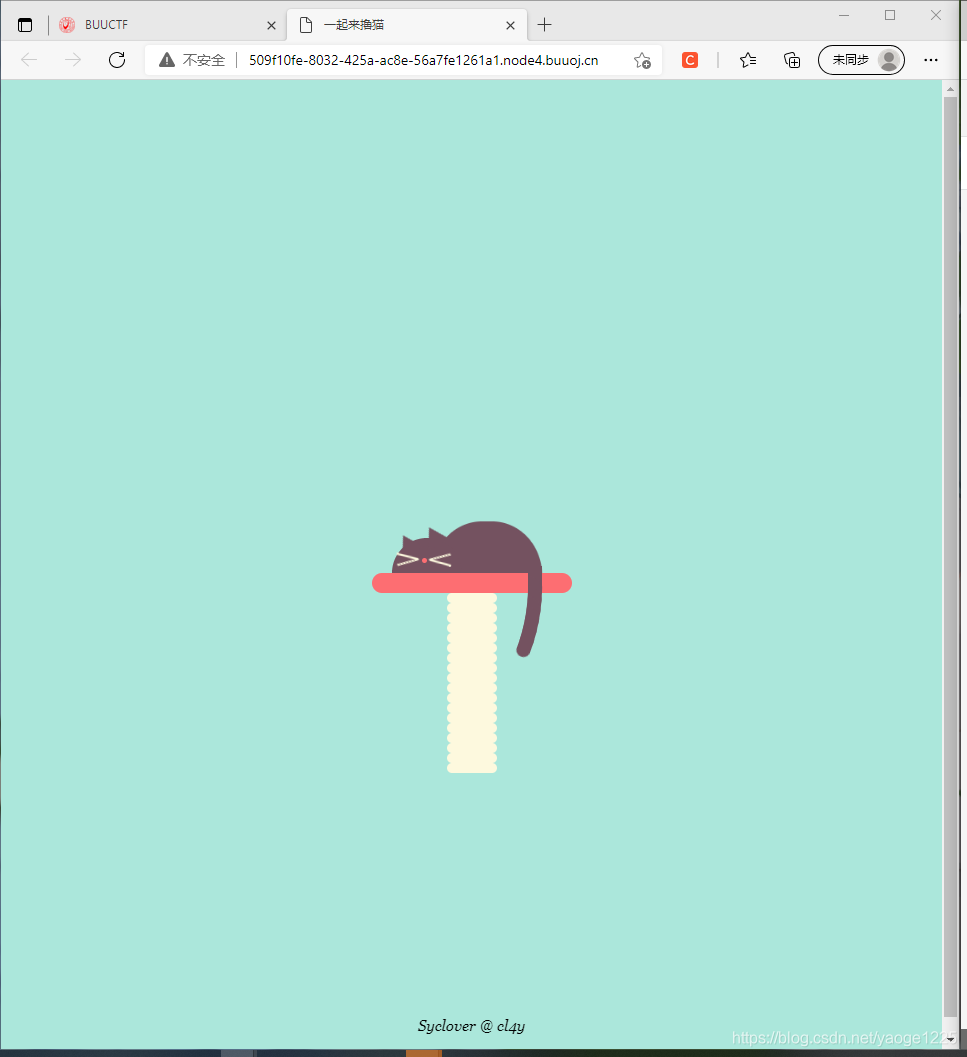Select the 一起来撸猫 tab

pyautogui.click(x=407, y=25)
